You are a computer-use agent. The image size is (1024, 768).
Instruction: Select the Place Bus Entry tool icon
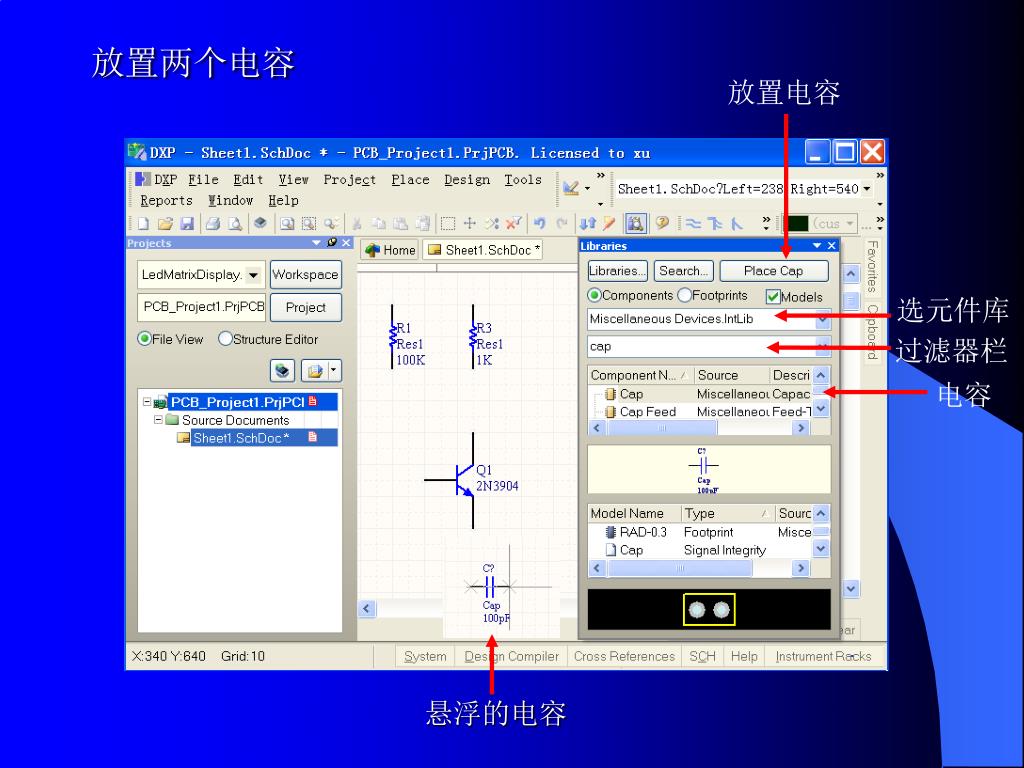737,223
